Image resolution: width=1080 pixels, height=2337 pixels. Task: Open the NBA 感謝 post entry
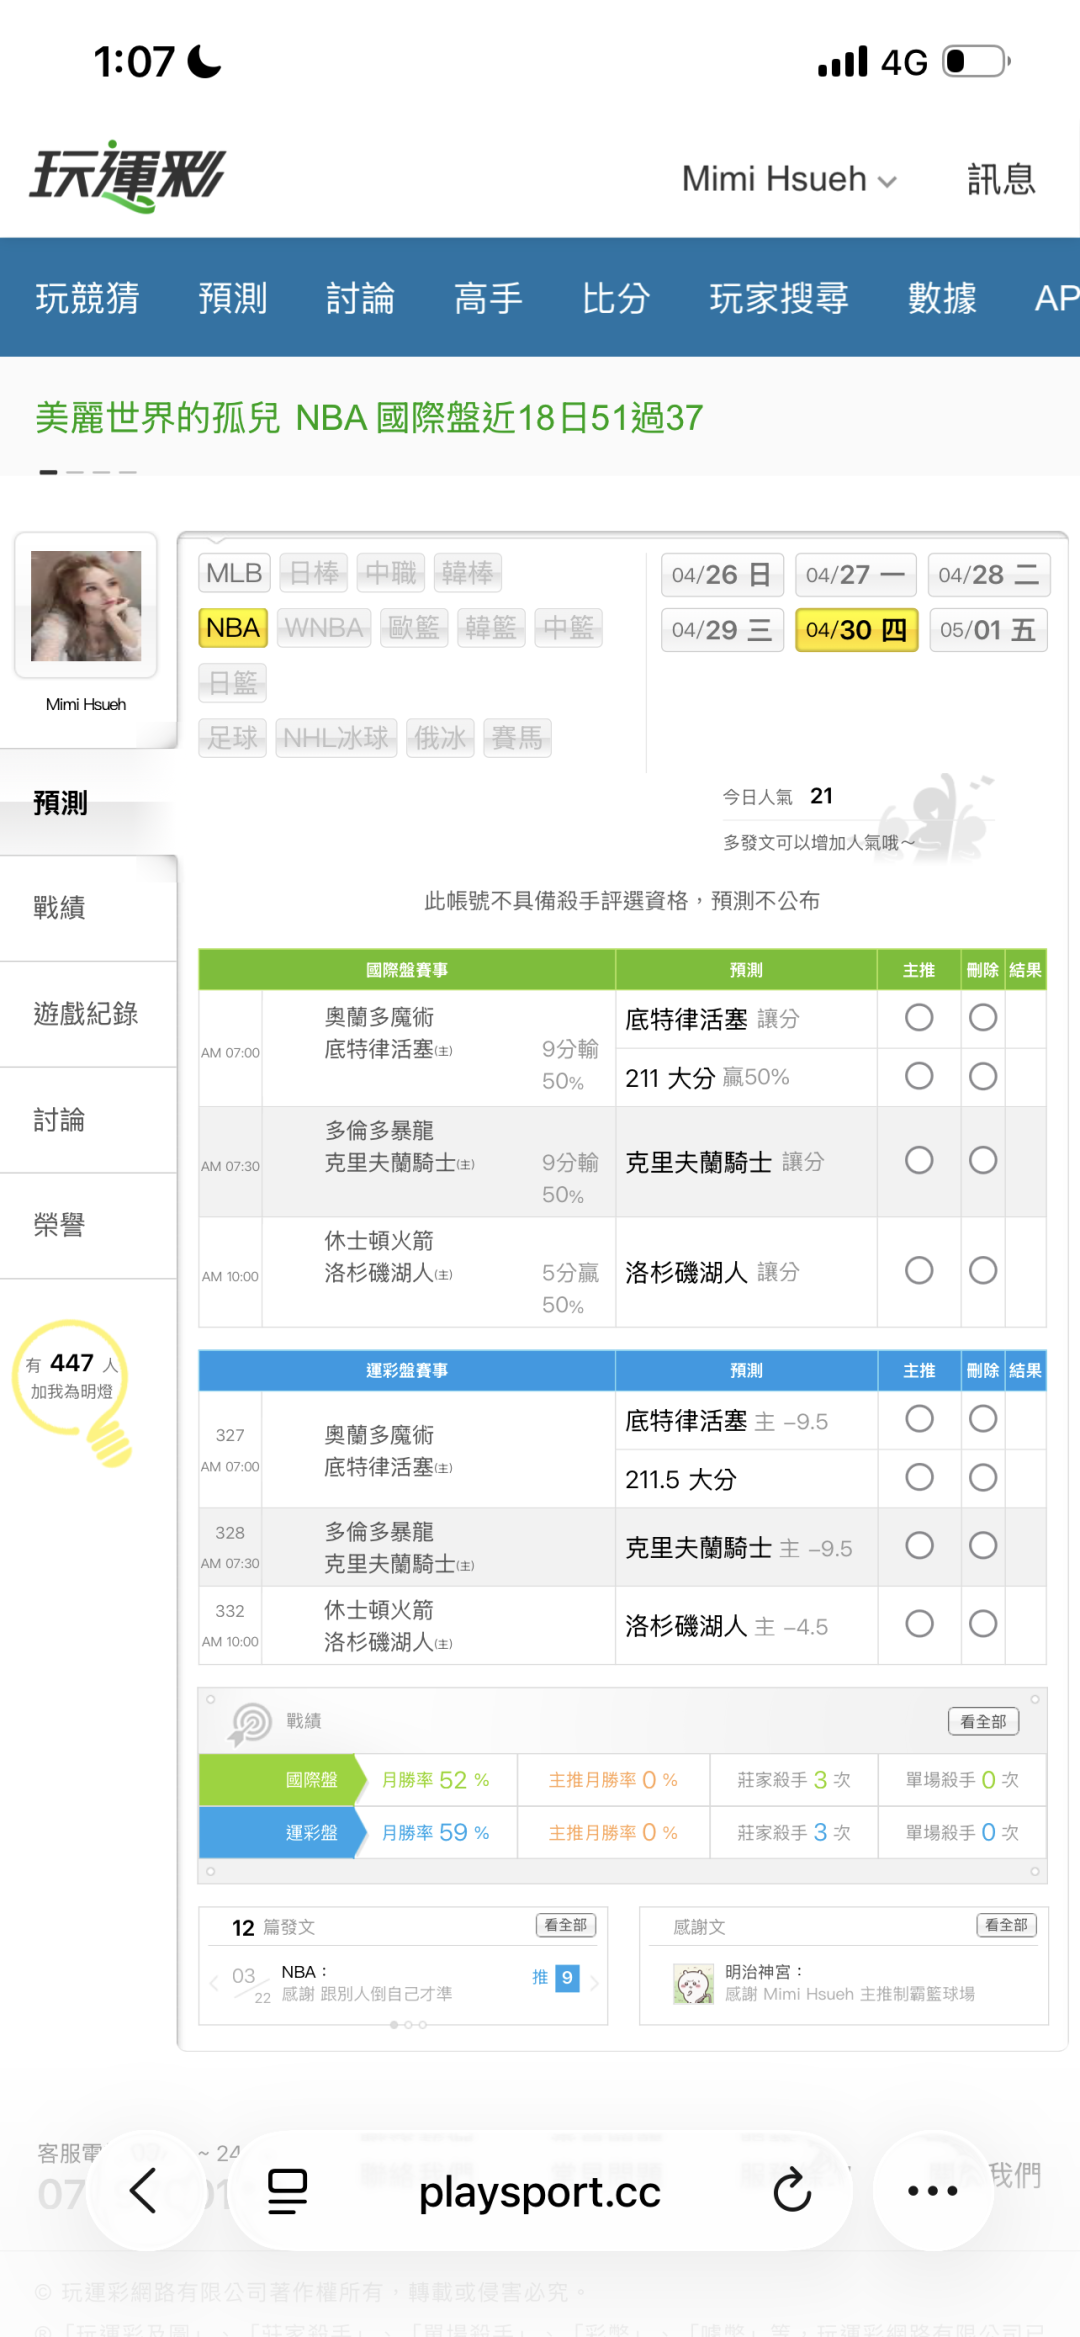(x=366, y=1983)
